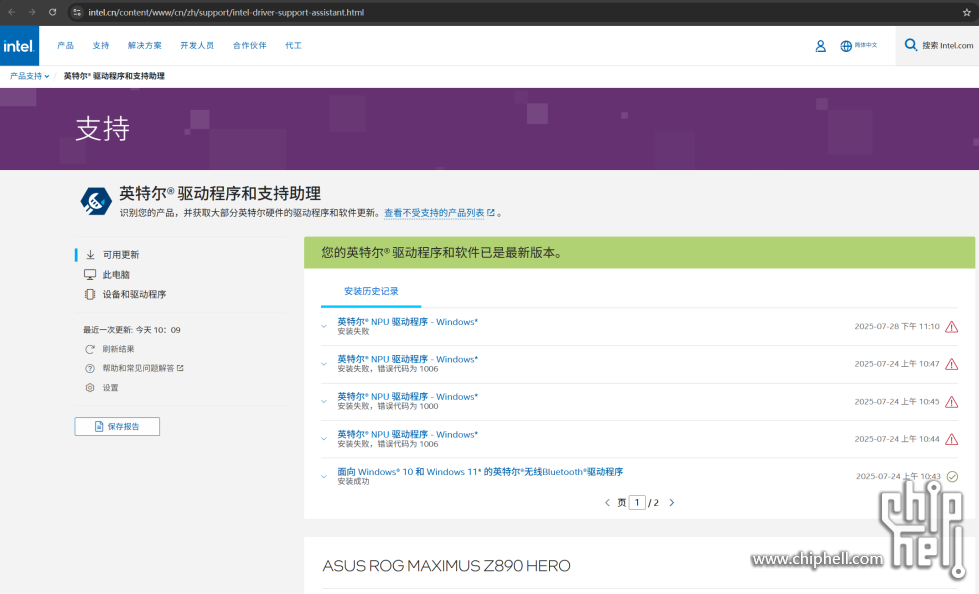This screenshot has width=979, height=594.
Task: Click the 搜索 Intel.com search box
Action: coord(938,46)
